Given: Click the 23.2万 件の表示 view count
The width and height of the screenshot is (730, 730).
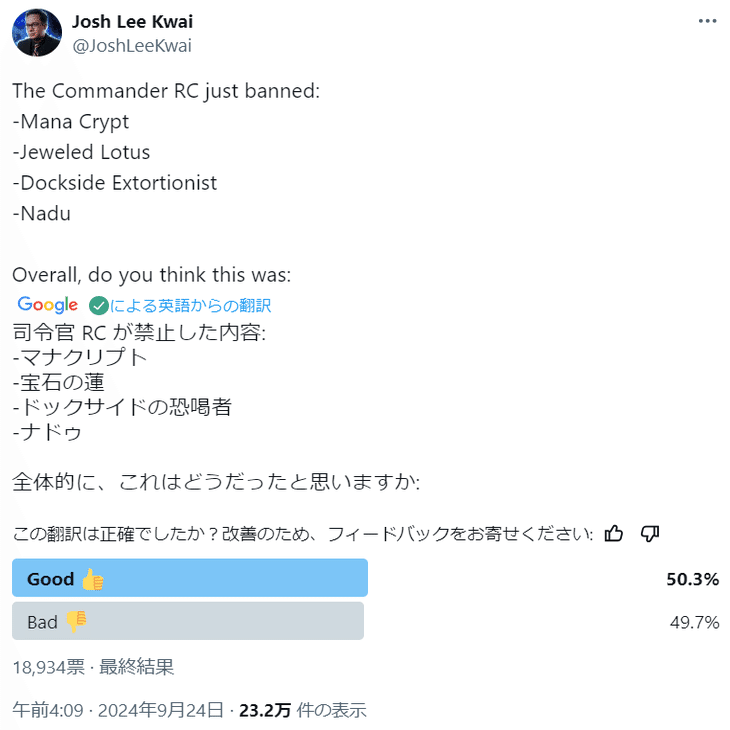Looking at the screenshot, I should point(303,710).
